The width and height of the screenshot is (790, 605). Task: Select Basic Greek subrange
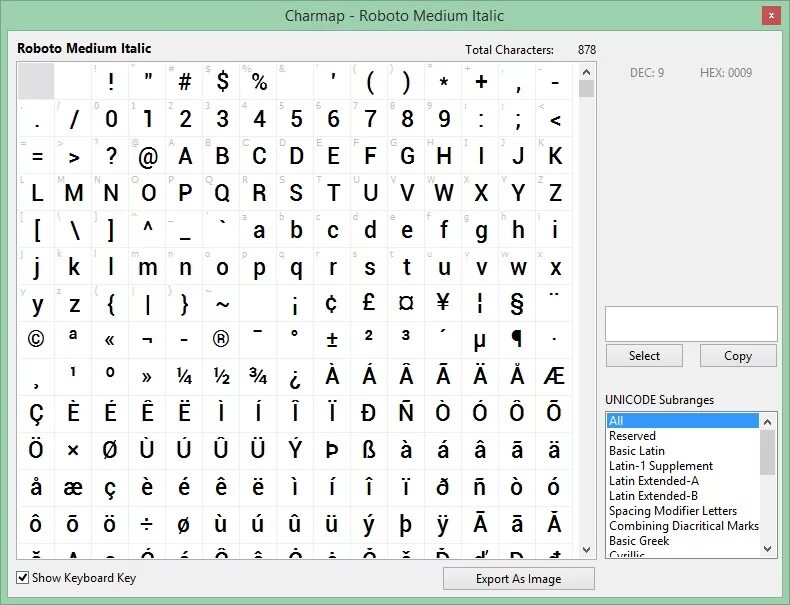tap(683, 541)
